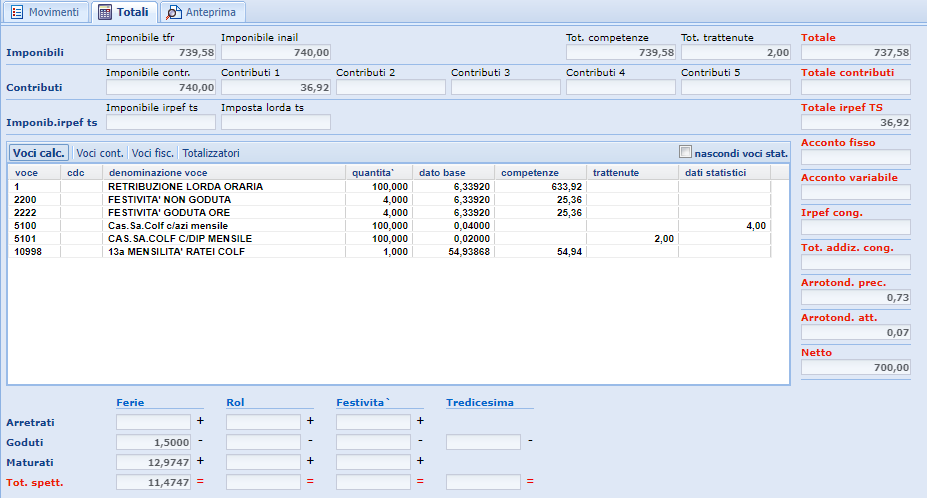
Task: Click the Ferie Maturati field 12,9747
Action: 154,462
